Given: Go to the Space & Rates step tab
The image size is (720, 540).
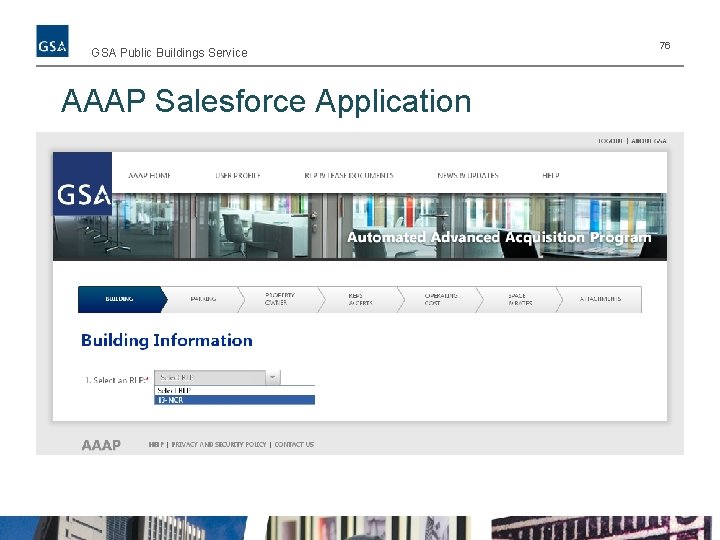Looking at the screenshot, I should [x=520, y=299].
